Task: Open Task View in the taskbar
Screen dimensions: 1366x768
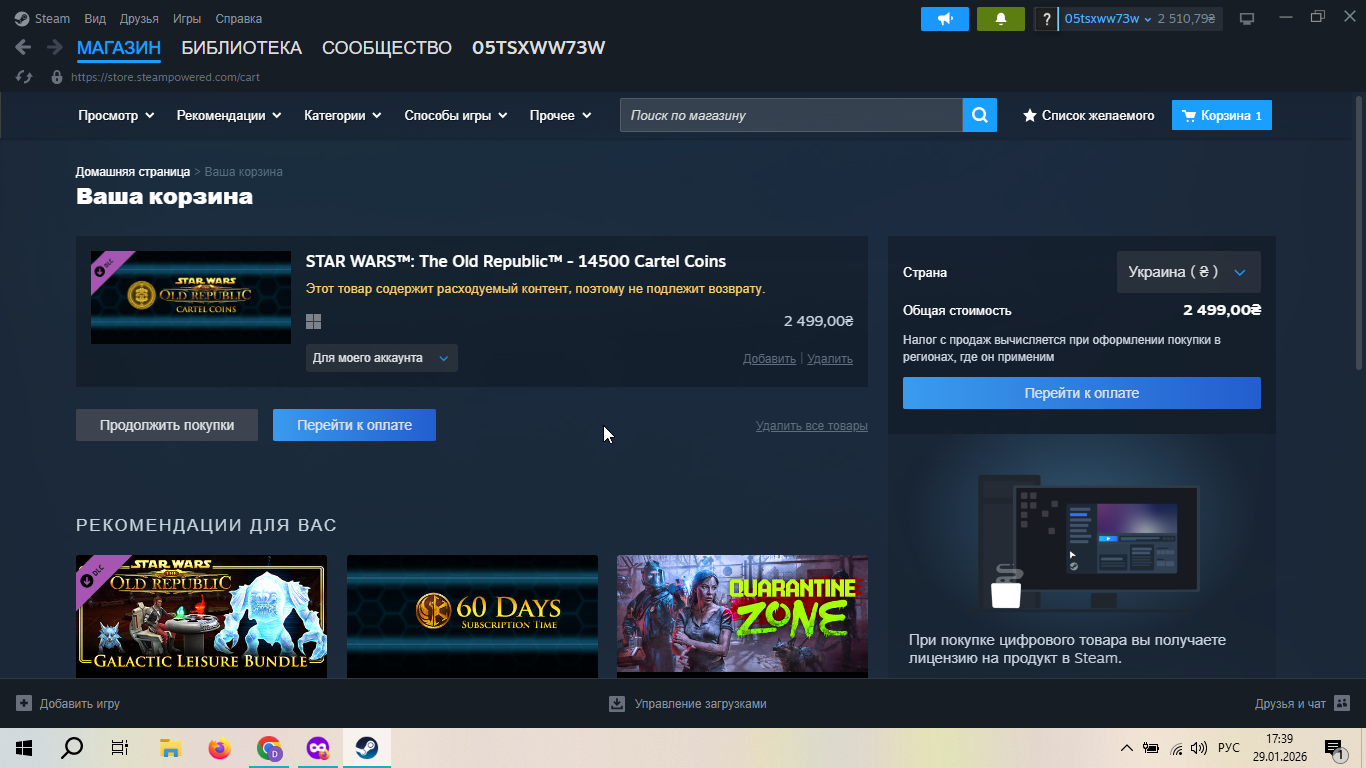Action: pos(120,748)
